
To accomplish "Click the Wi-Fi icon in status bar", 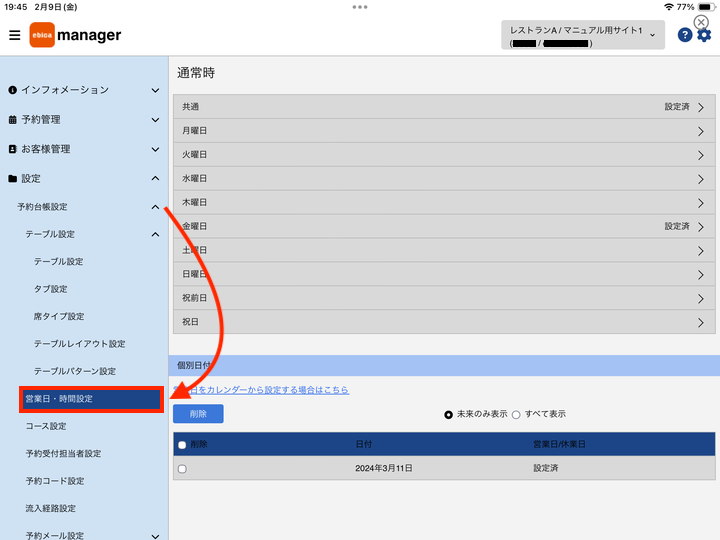I will 669,7.
